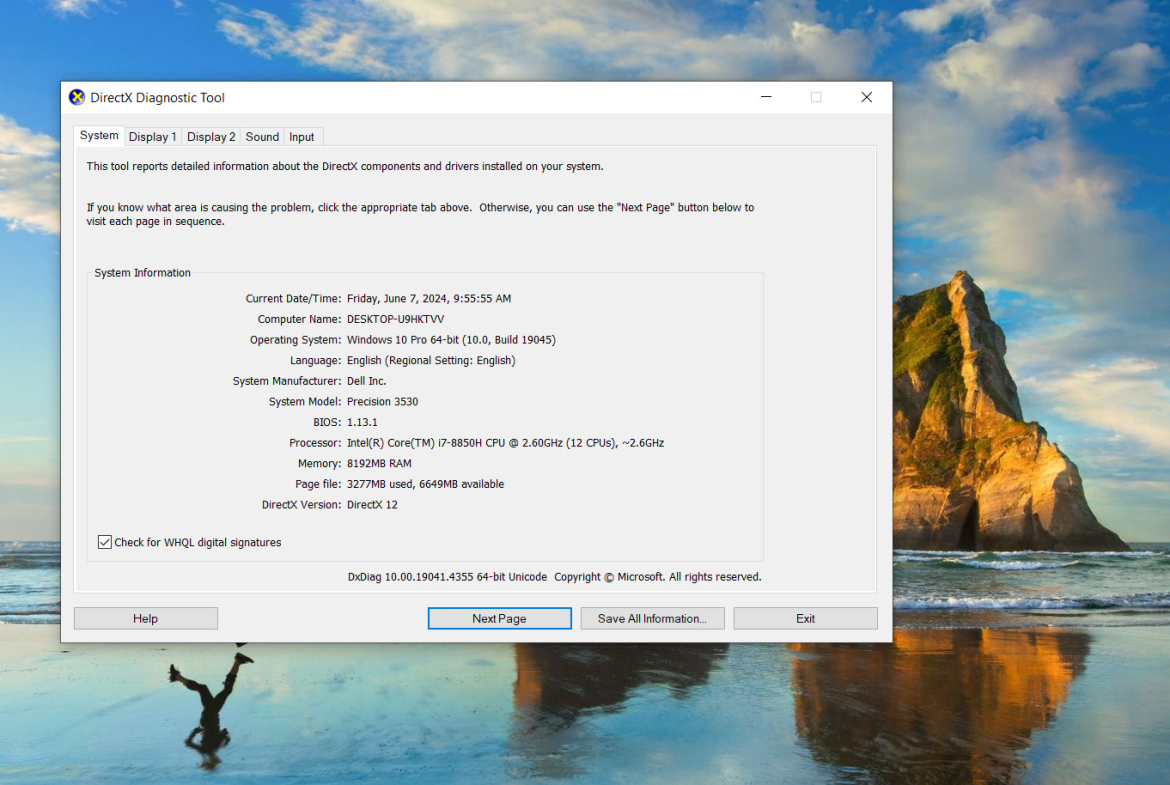Screen dimensions: 1170x785
Task: Open the Display 2 tab
Action: point(211,137)
